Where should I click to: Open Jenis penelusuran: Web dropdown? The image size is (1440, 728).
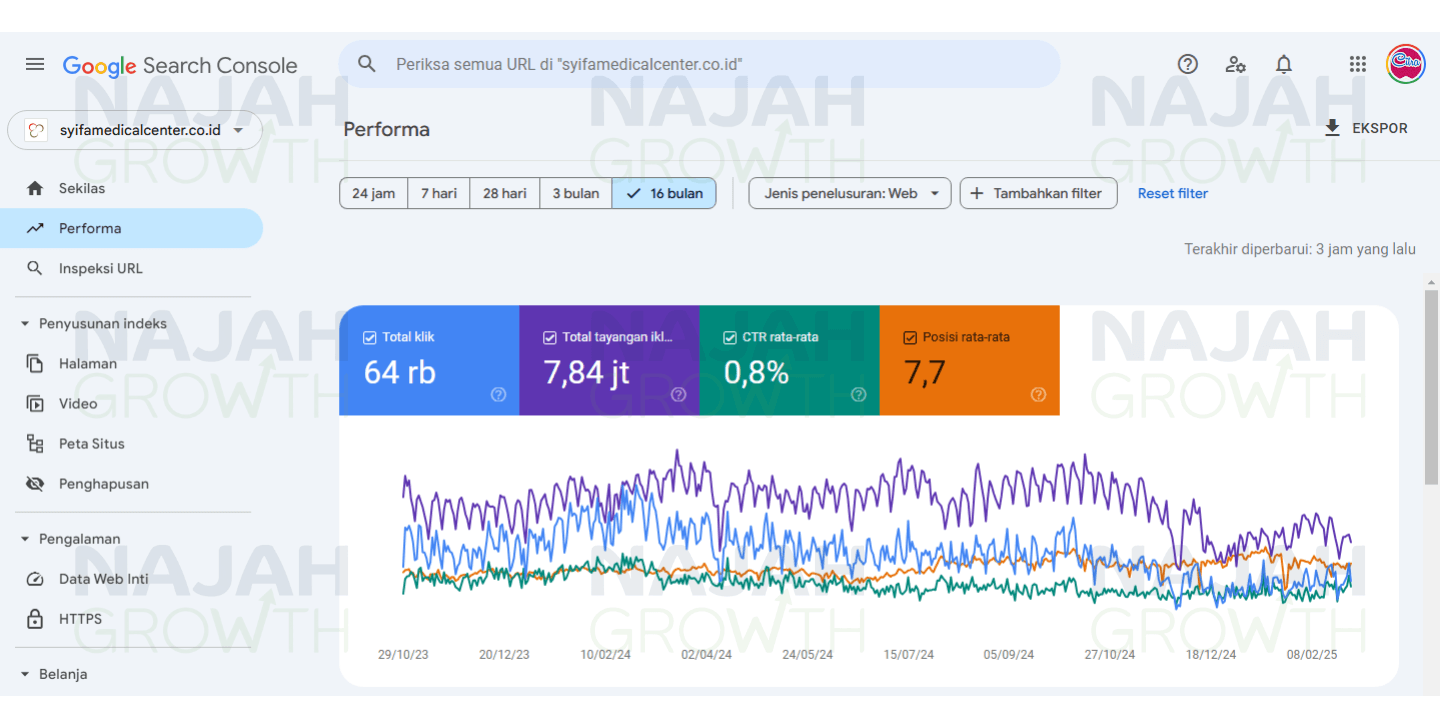point(849,193)
